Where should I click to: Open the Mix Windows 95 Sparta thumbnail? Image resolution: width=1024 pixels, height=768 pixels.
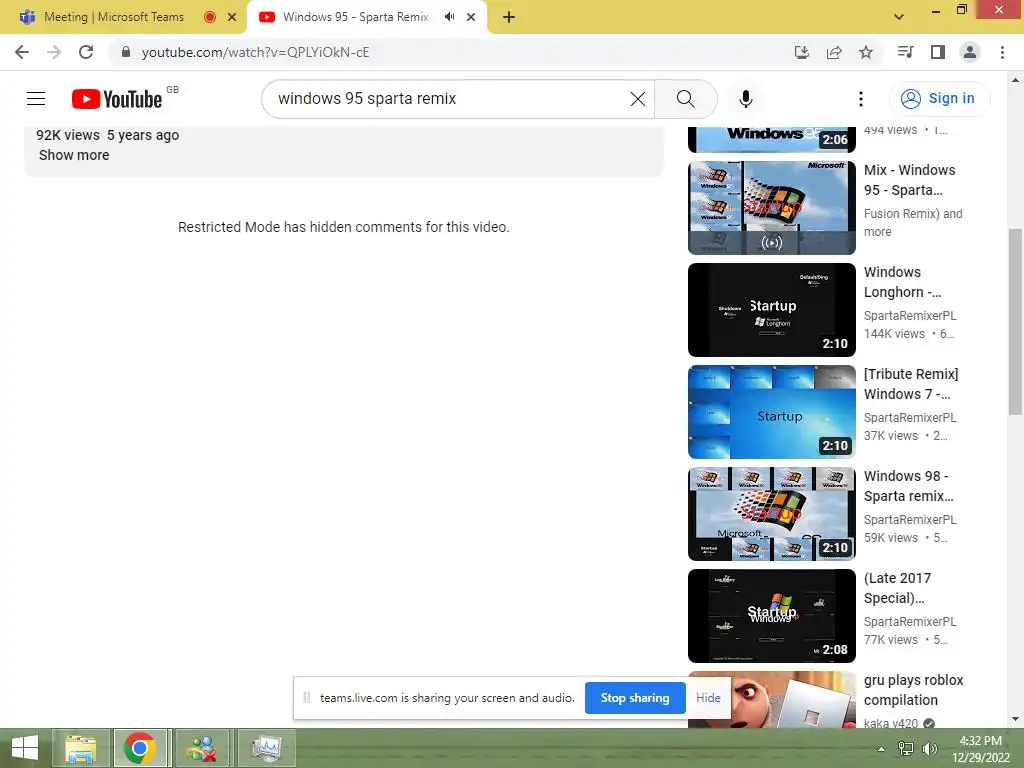[771, 208]
